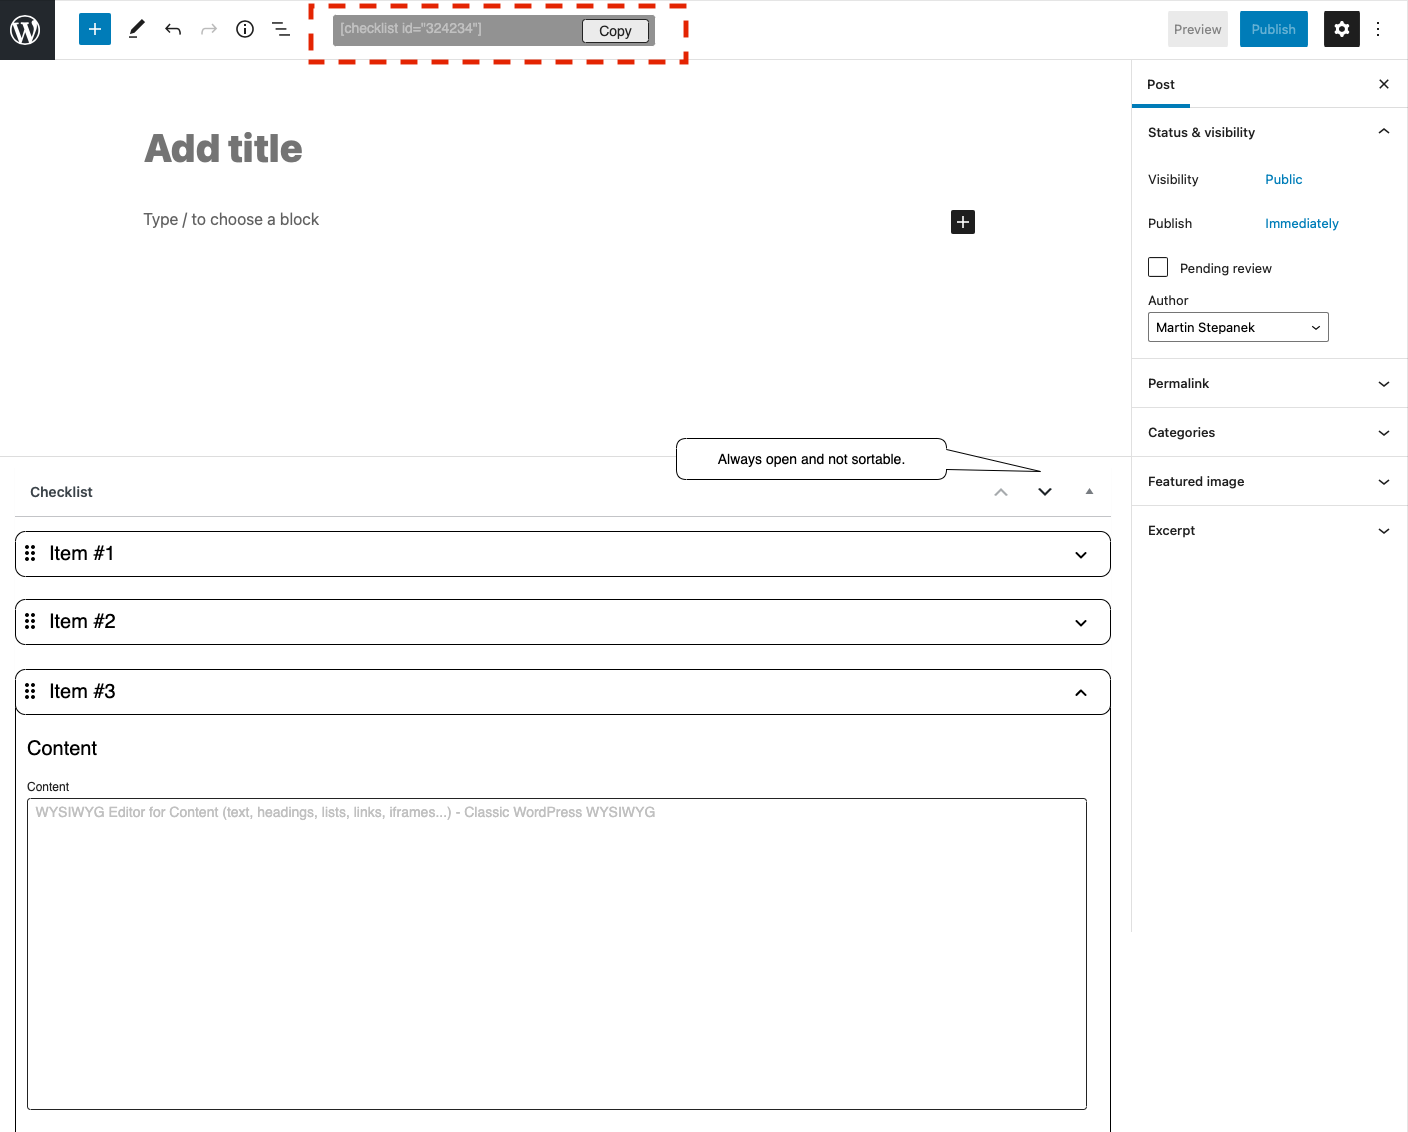Click the Undo arrow icon
Screen dimensions: 1408x1132
(172, 29)
